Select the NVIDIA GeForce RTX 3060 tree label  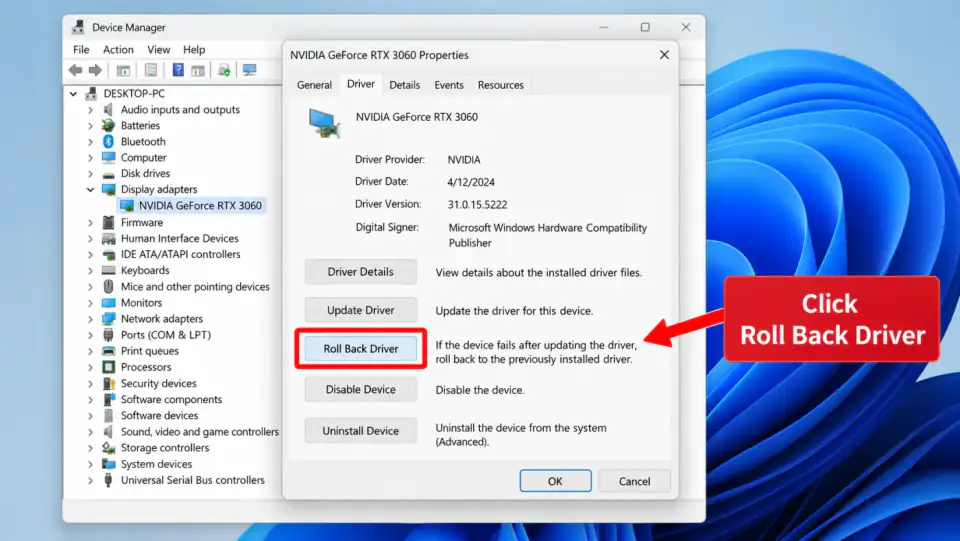tap(200, 206)
